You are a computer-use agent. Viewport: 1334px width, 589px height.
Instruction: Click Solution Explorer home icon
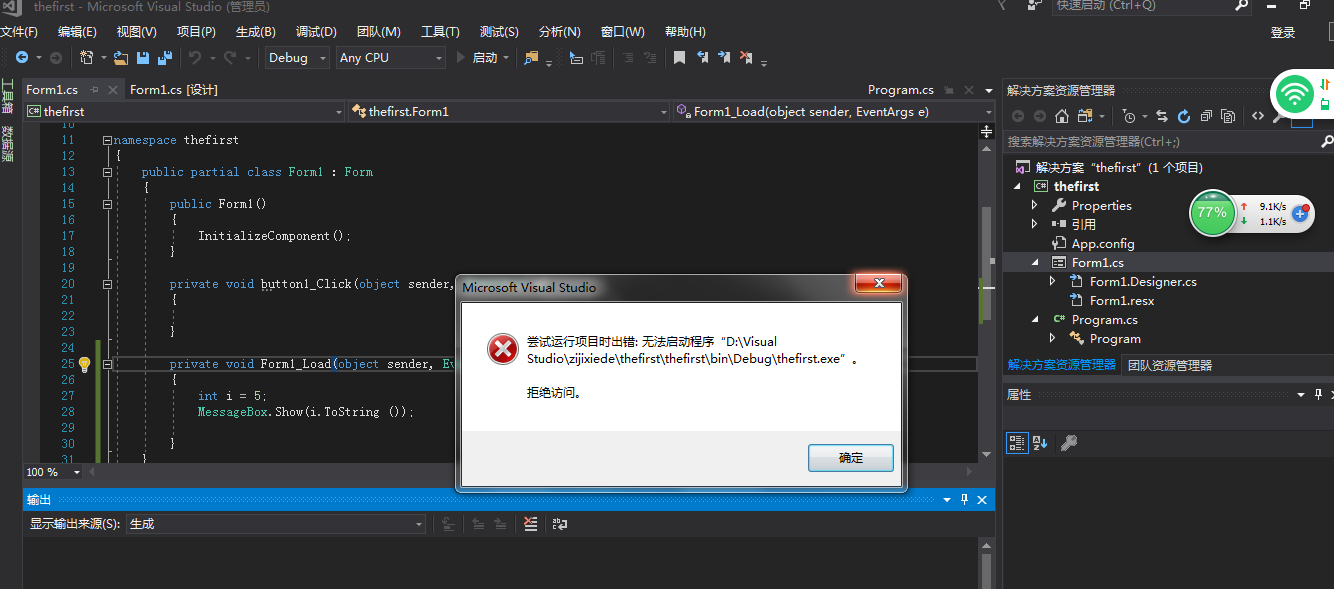click(x=1062, y=116)
